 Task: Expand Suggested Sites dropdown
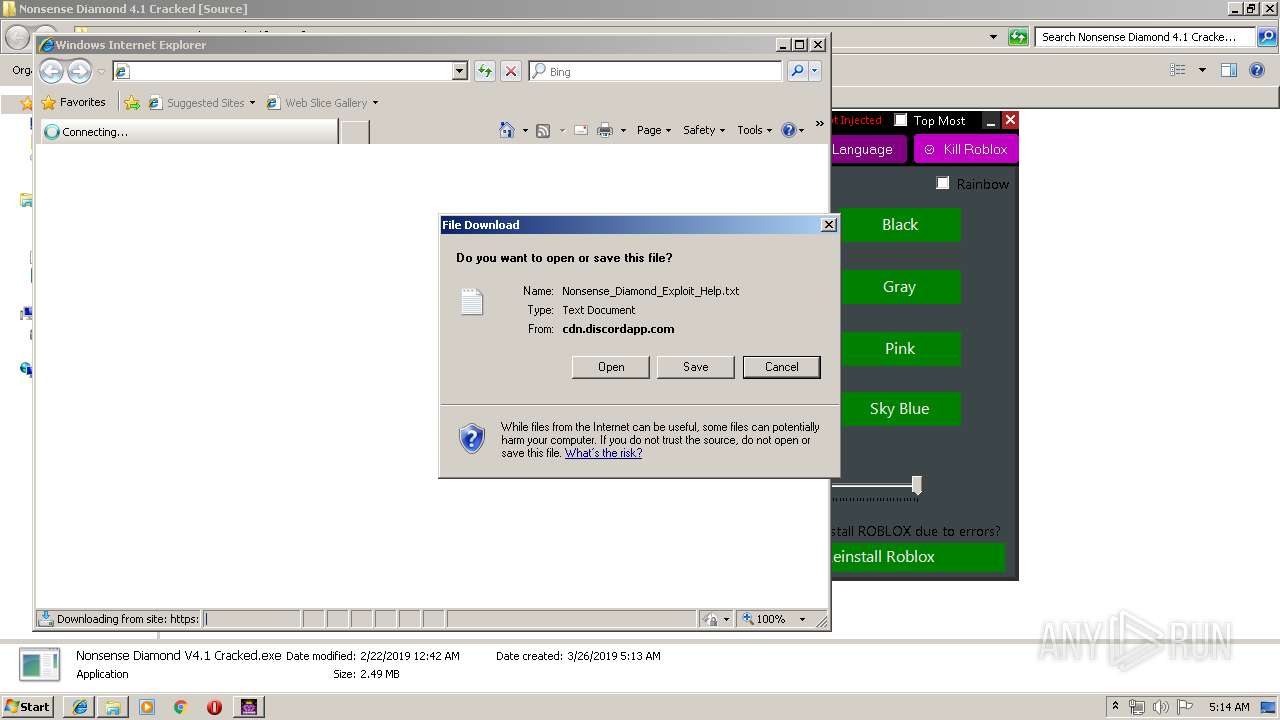click(x=252, y=103)
